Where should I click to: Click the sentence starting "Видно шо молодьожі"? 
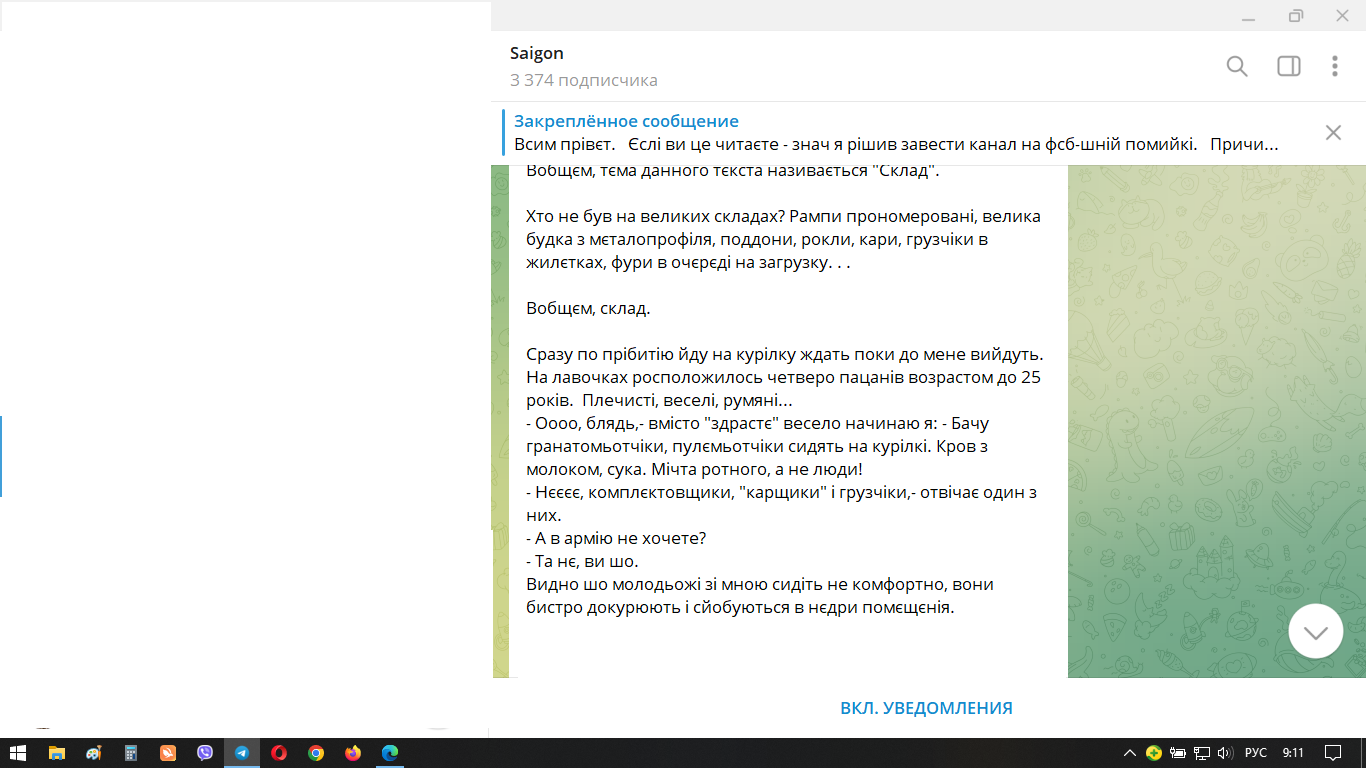click(x=760, y=595)
